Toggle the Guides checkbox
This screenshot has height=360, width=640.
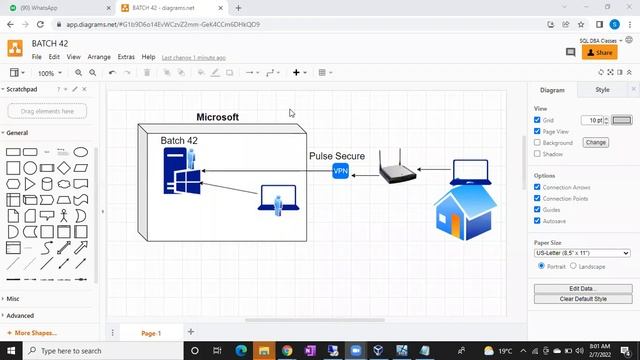click(x=537, y=209)
